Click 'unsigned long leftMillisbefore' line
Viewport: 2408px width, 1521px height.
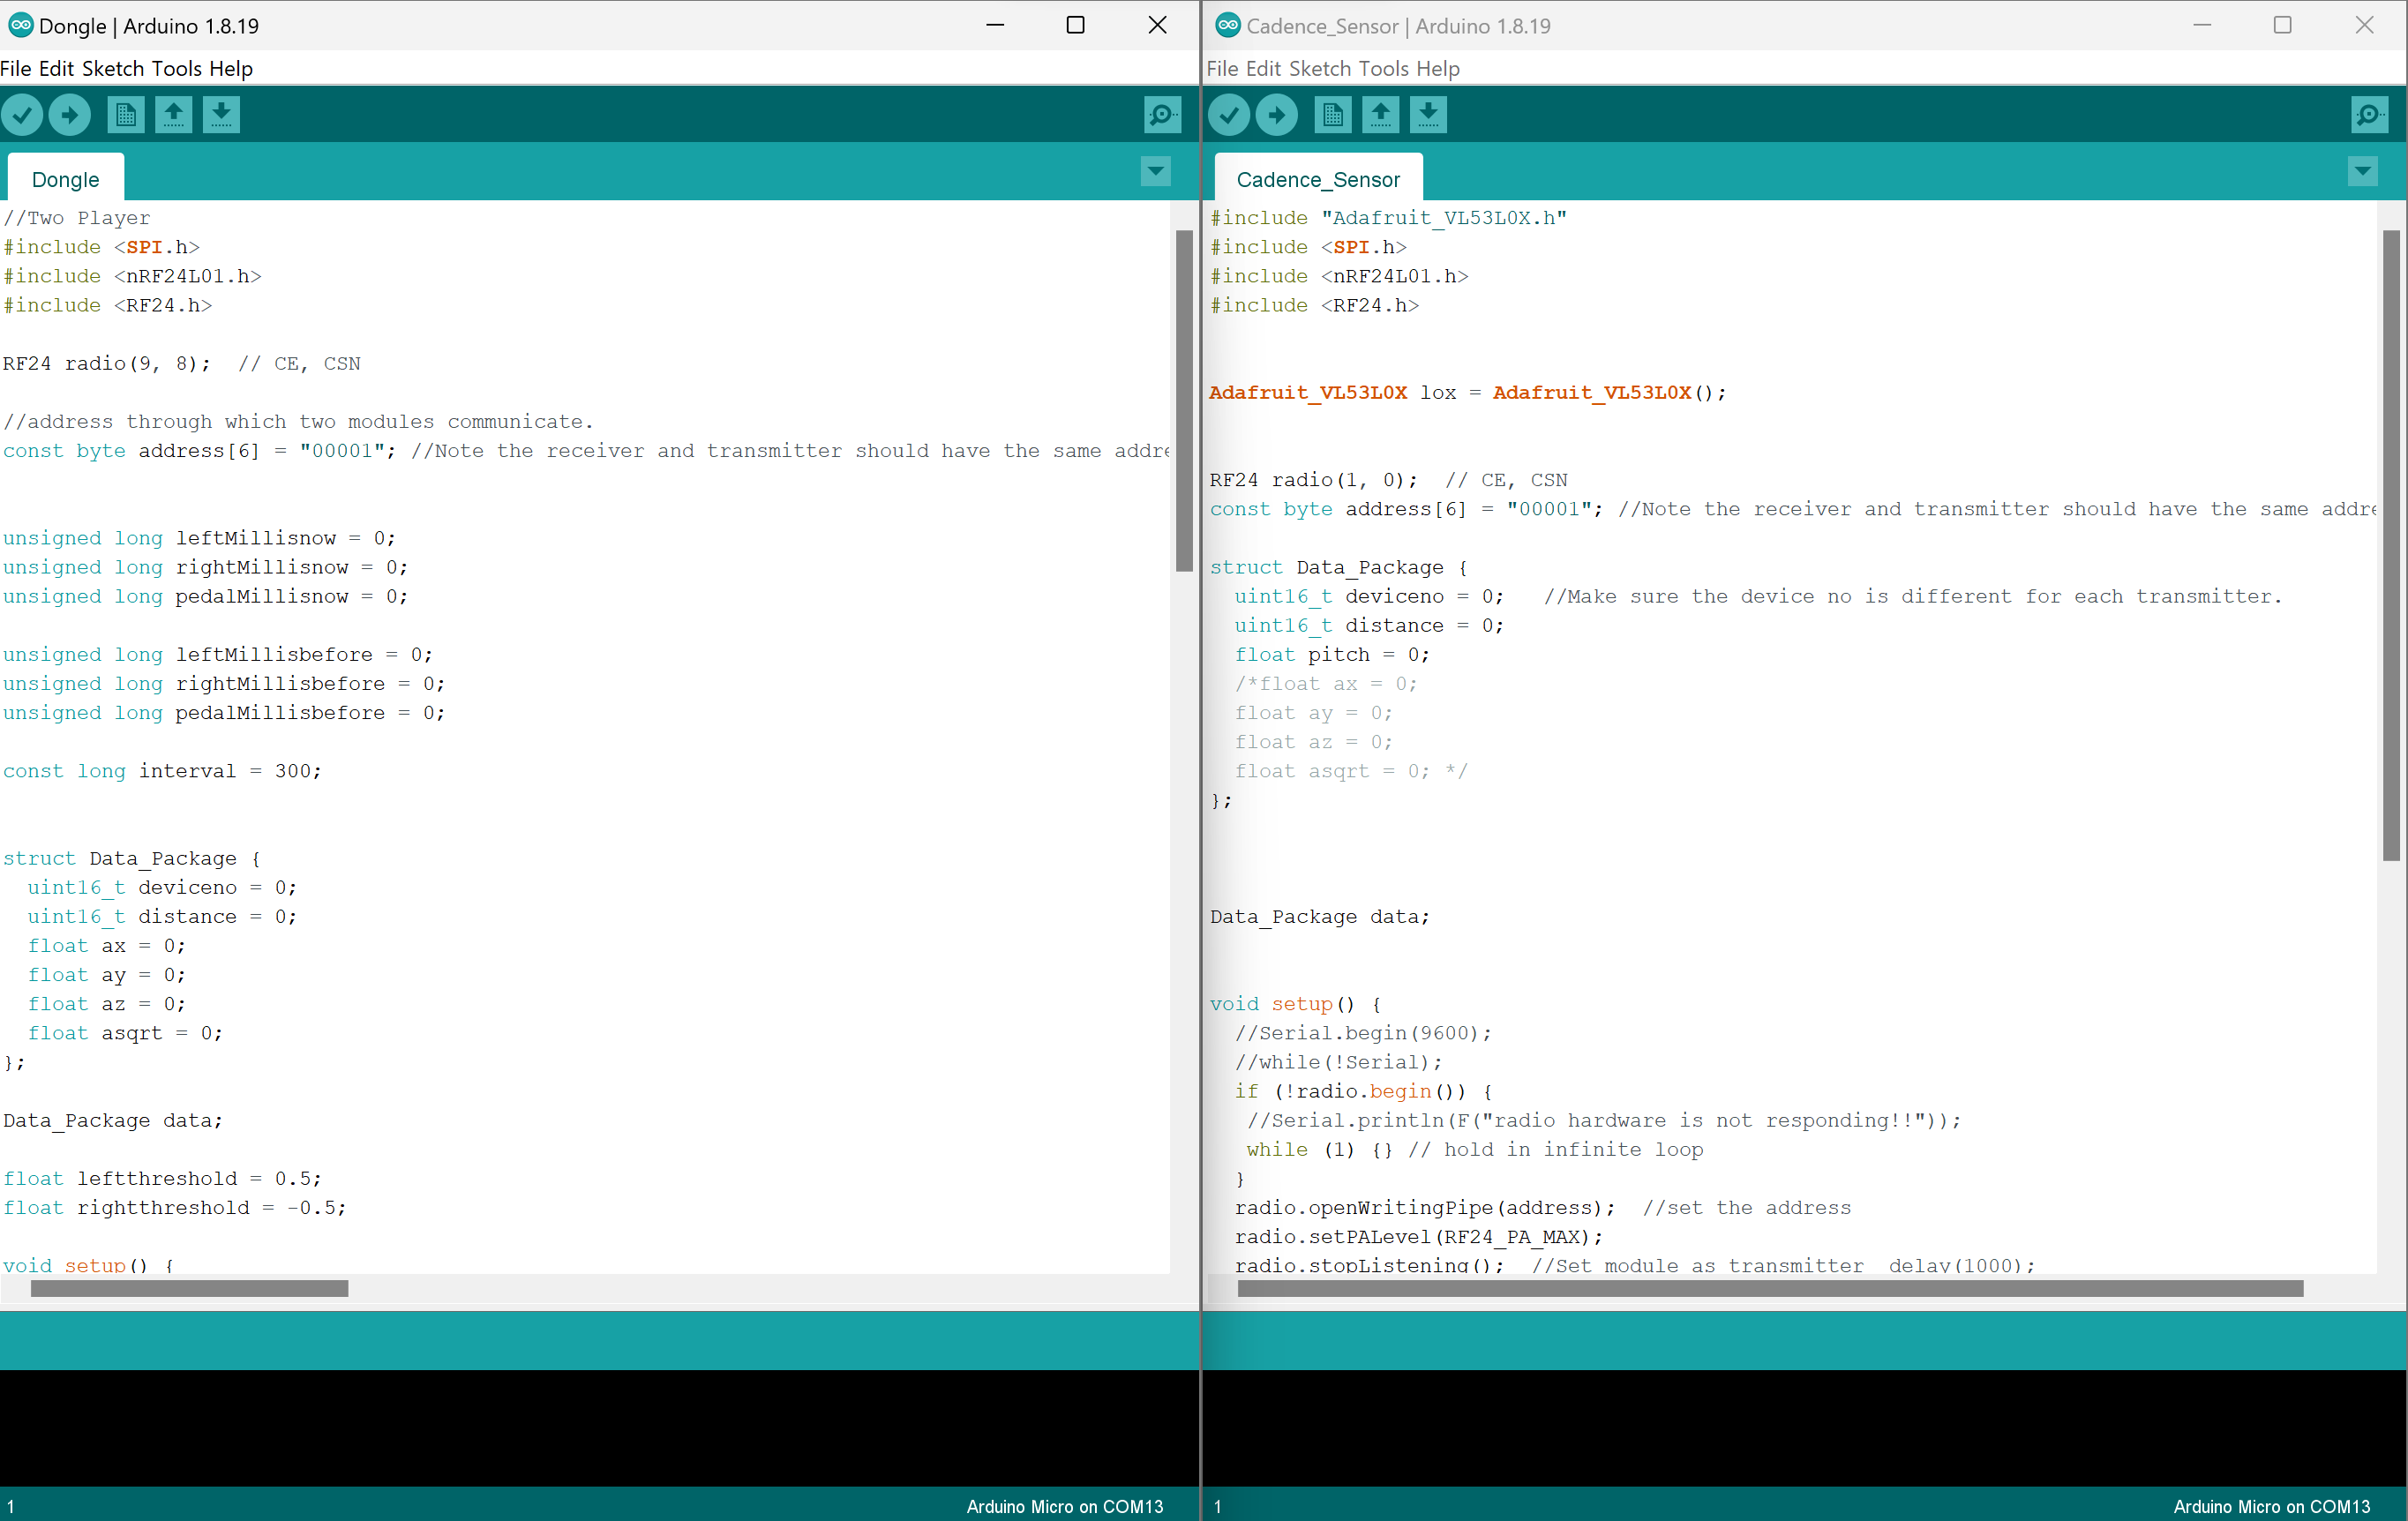point(217,655)
